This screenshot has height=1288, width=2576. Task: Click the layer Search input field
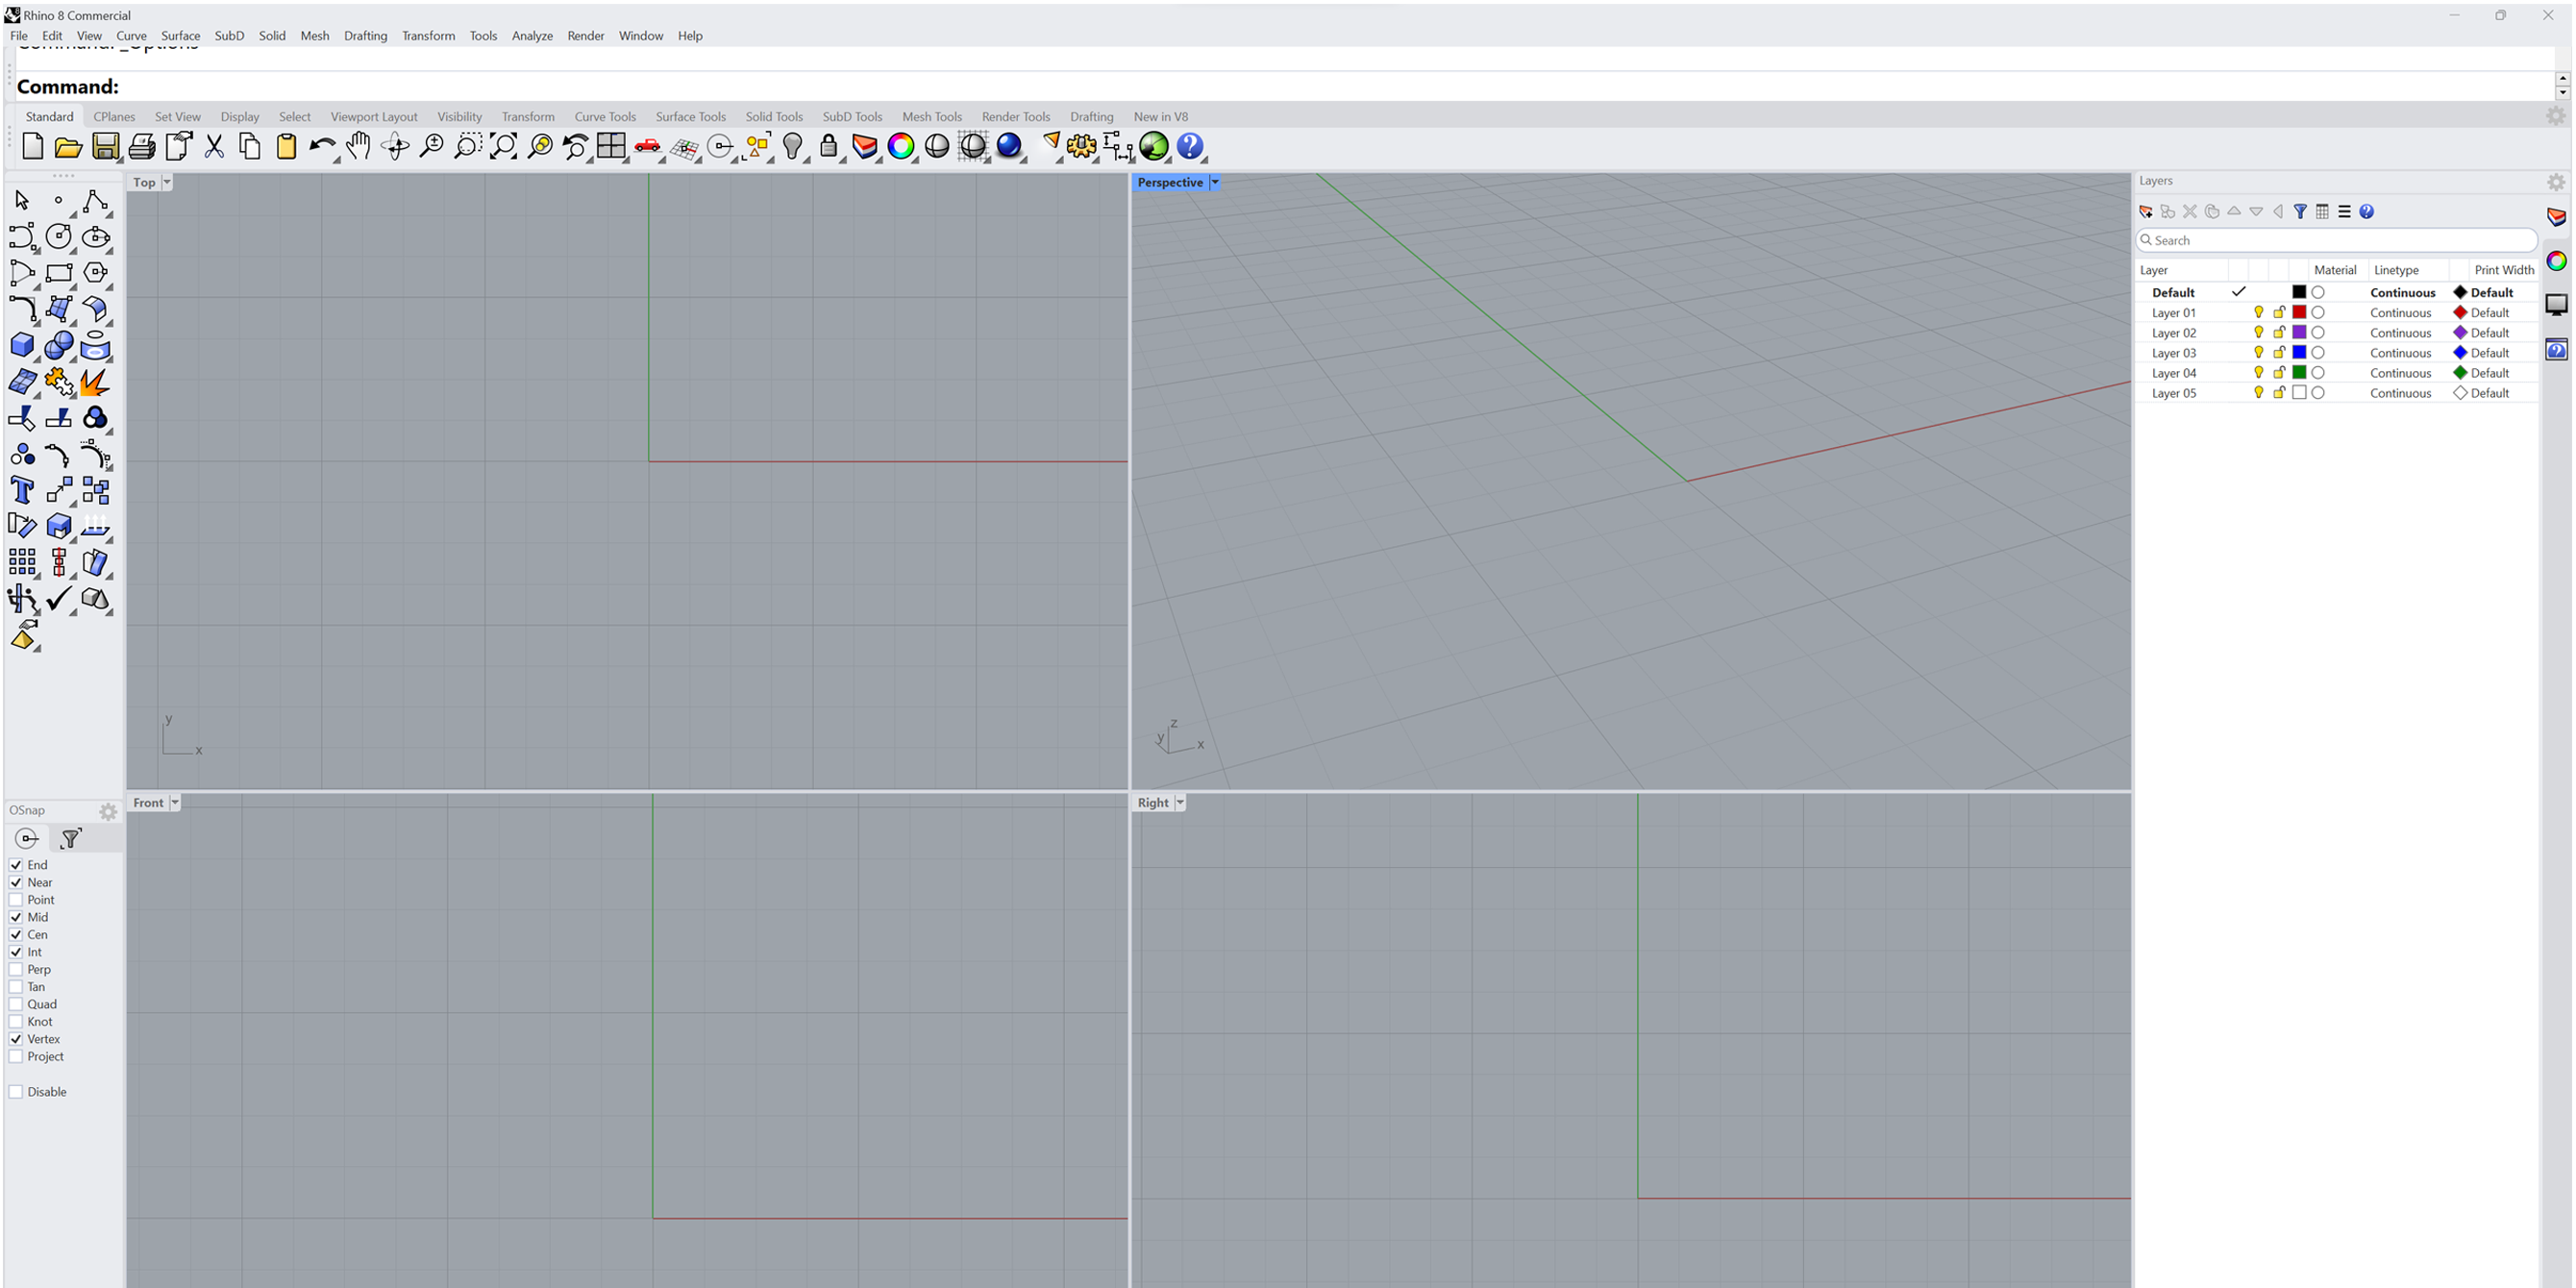pos(2336,241)
